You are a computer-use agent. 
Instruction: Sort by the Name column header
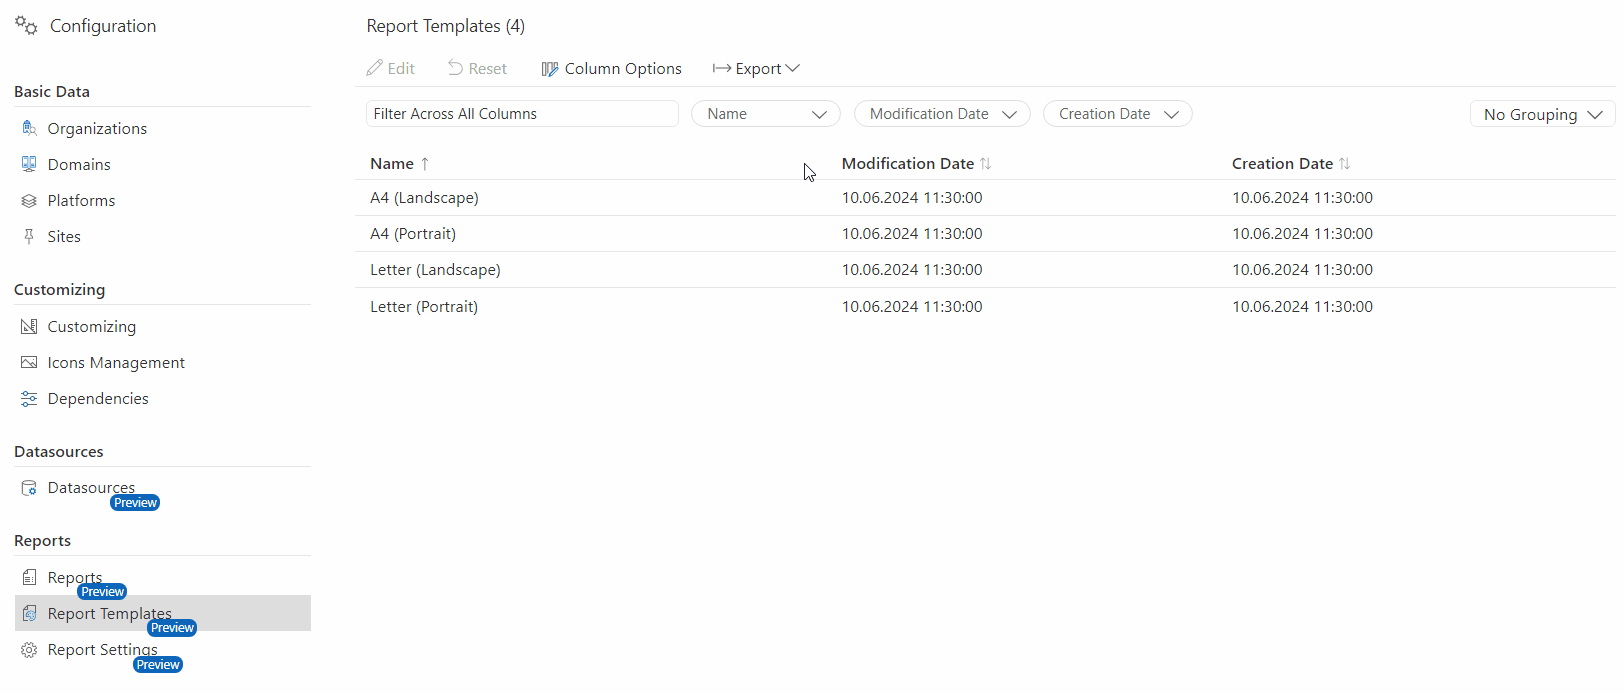click(392, 164)
